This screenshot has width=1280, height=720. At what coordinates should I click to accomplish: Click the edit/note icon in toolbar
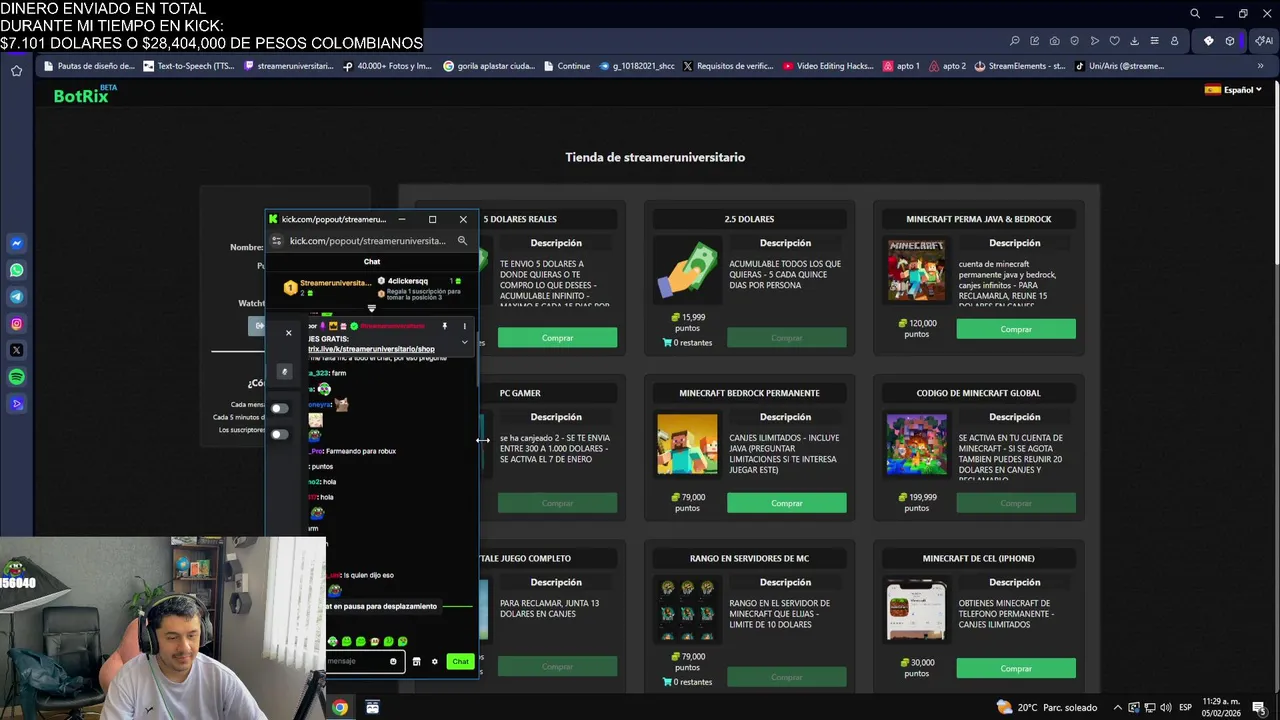[1035, 41]
